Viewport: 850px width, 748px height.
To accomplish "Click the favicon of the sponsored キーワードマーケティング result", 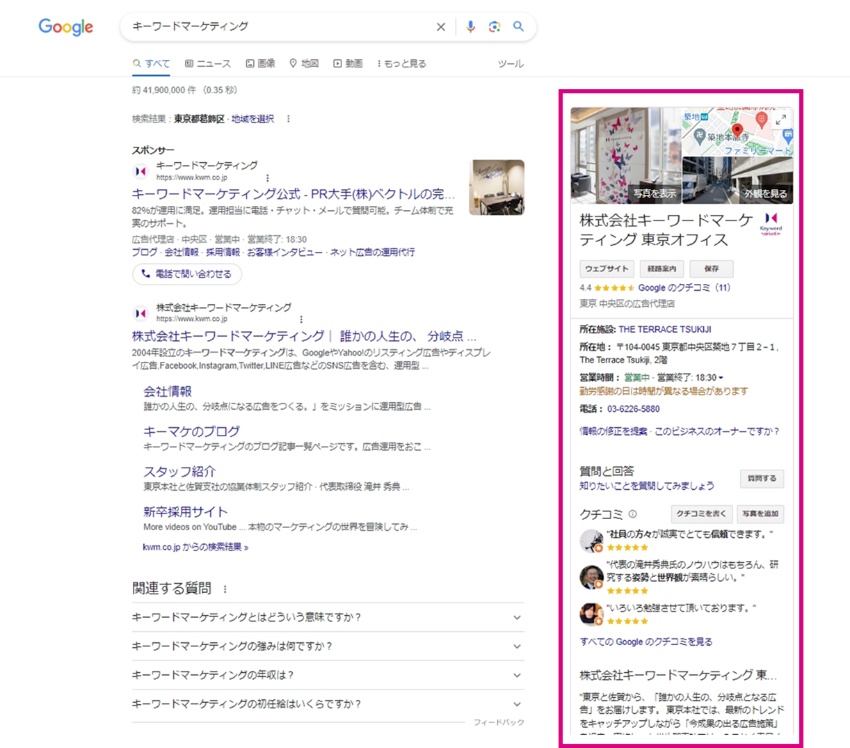I will pos(141,171).
